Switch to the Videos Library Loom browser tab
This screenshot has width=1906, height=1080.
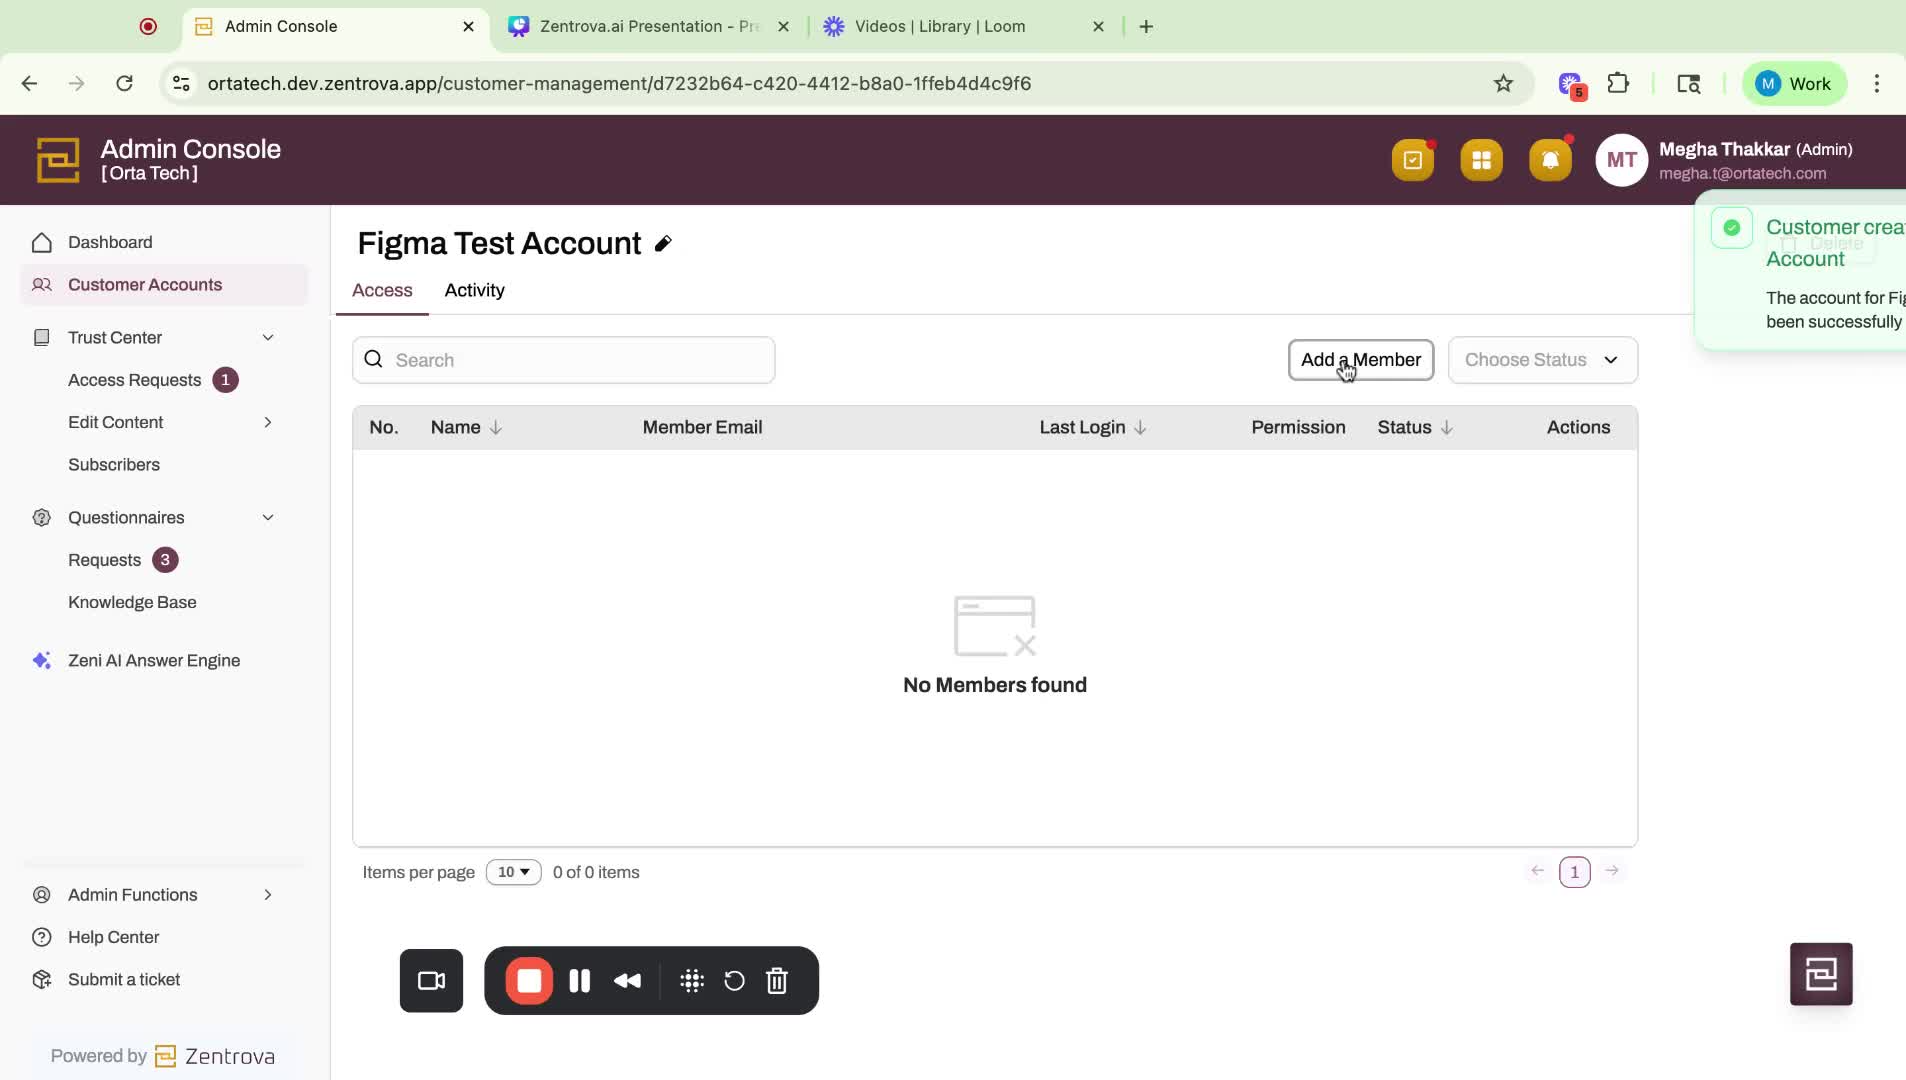click(964, 26)
